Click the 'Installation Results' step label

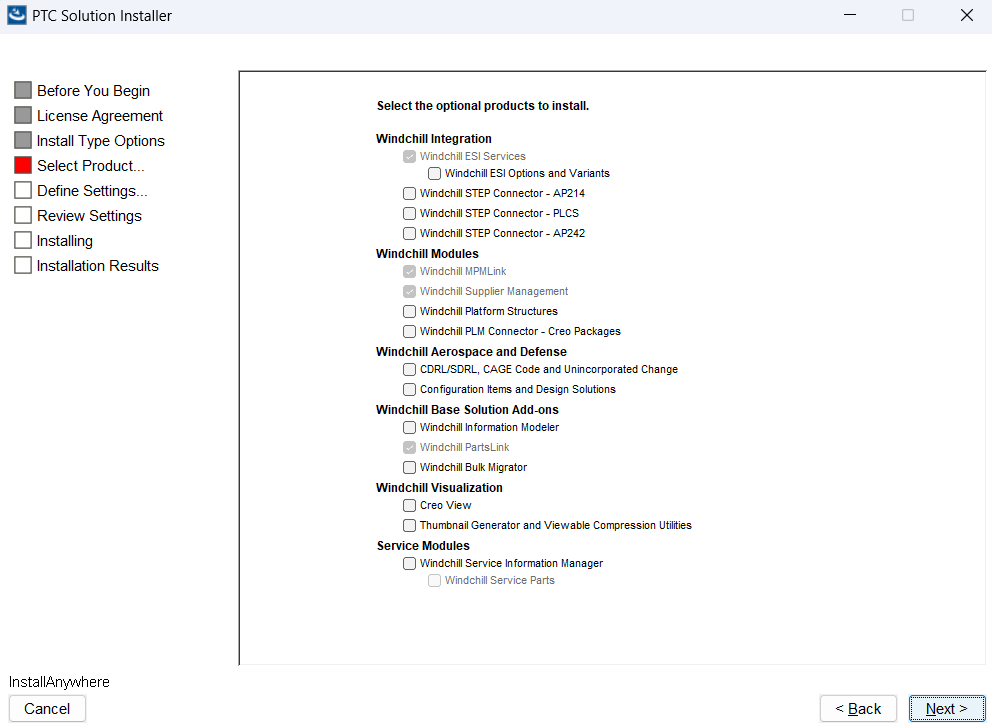coord(97,266)
